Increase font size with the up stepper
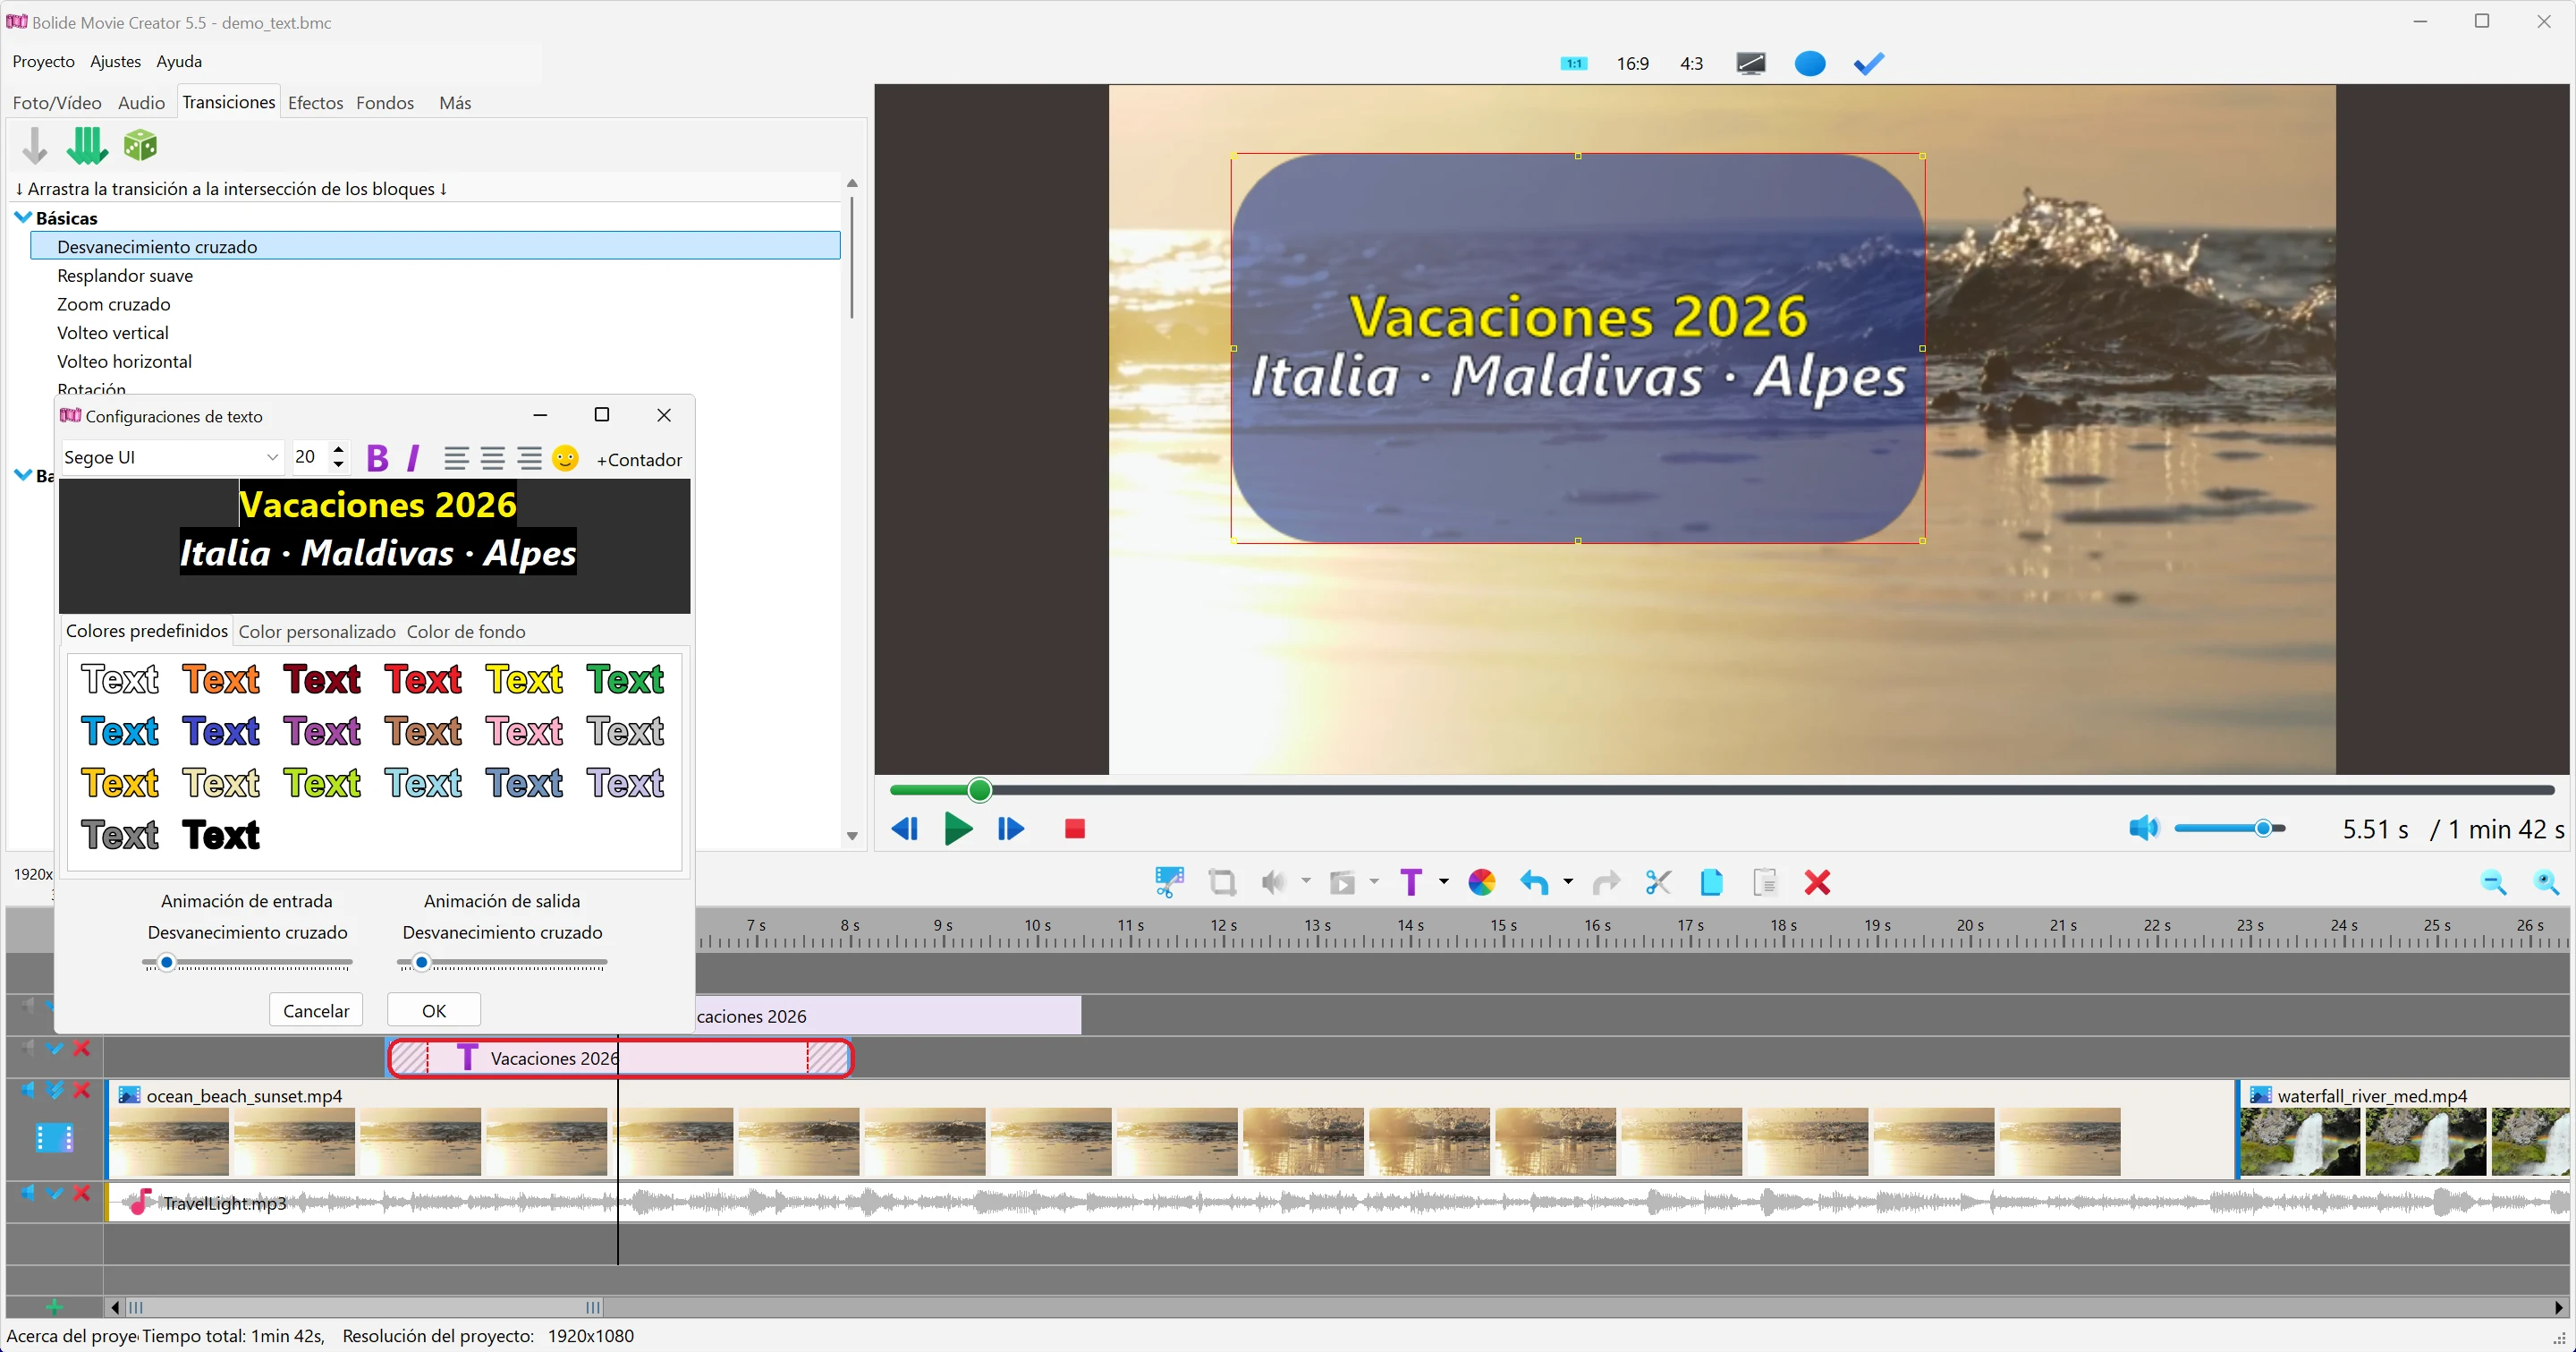This screenshot has width=2576, height=1352. [339, 449]
